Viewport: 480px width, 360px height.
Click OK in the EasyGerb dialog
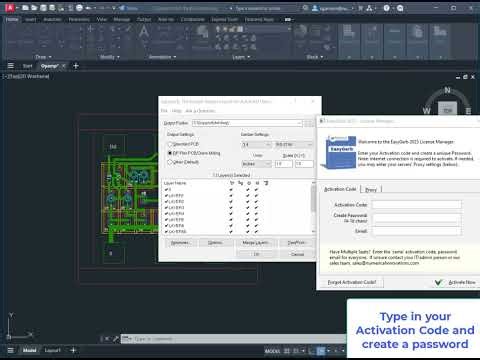point(256,254)
